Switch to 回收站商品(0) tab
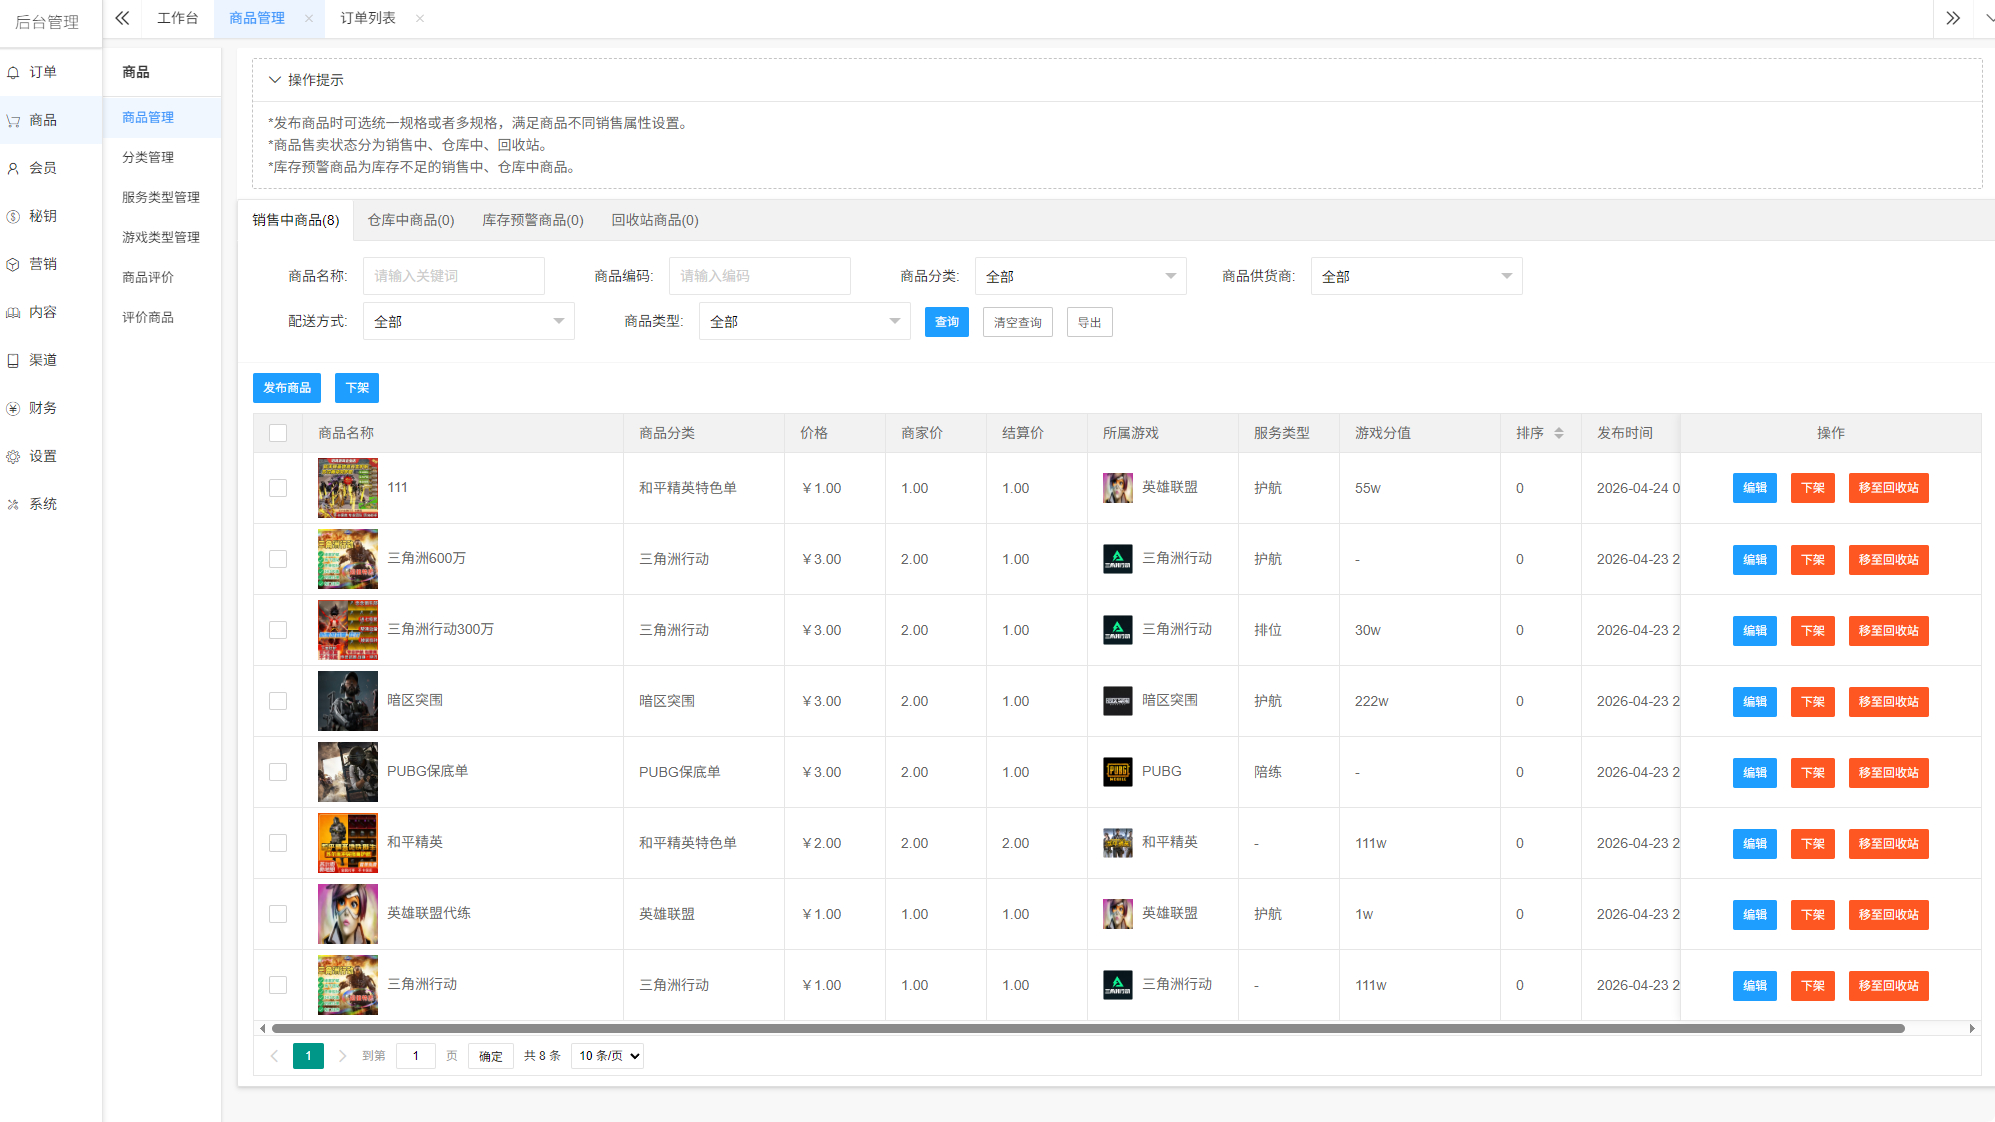 (655, 220)
